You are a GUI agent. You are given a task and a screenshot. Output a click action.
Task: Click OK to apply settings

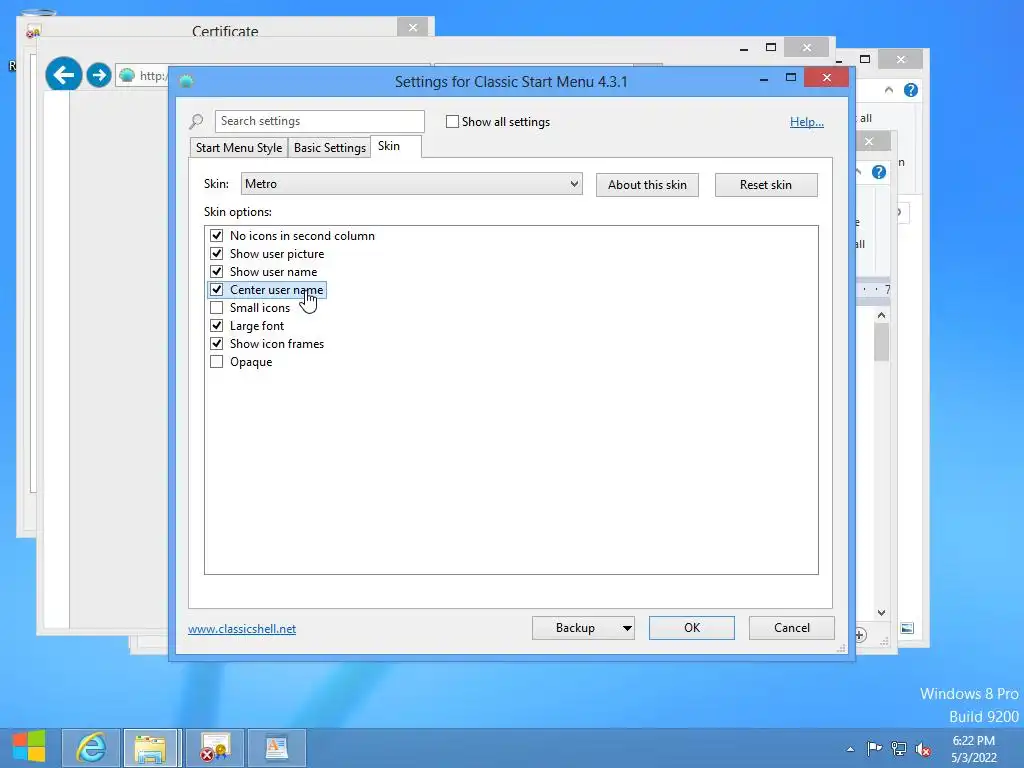(x=692, y=628)
